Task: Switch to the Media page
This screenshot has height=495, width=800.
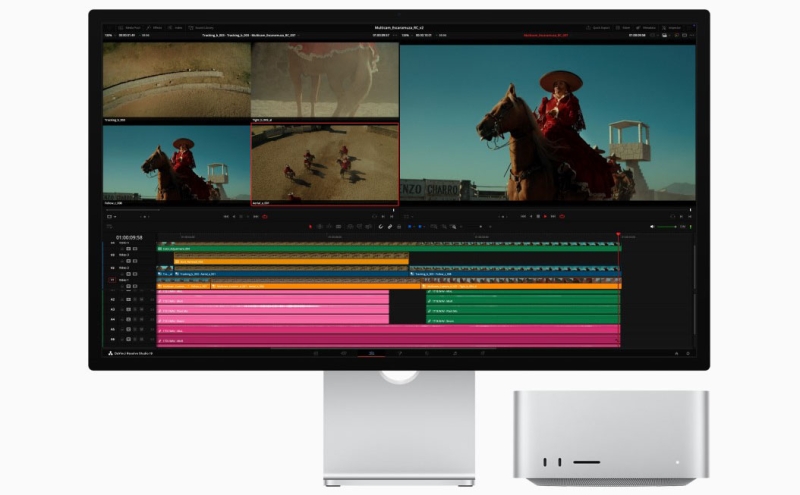Action: pyautogui.click(x=316, y=353)
